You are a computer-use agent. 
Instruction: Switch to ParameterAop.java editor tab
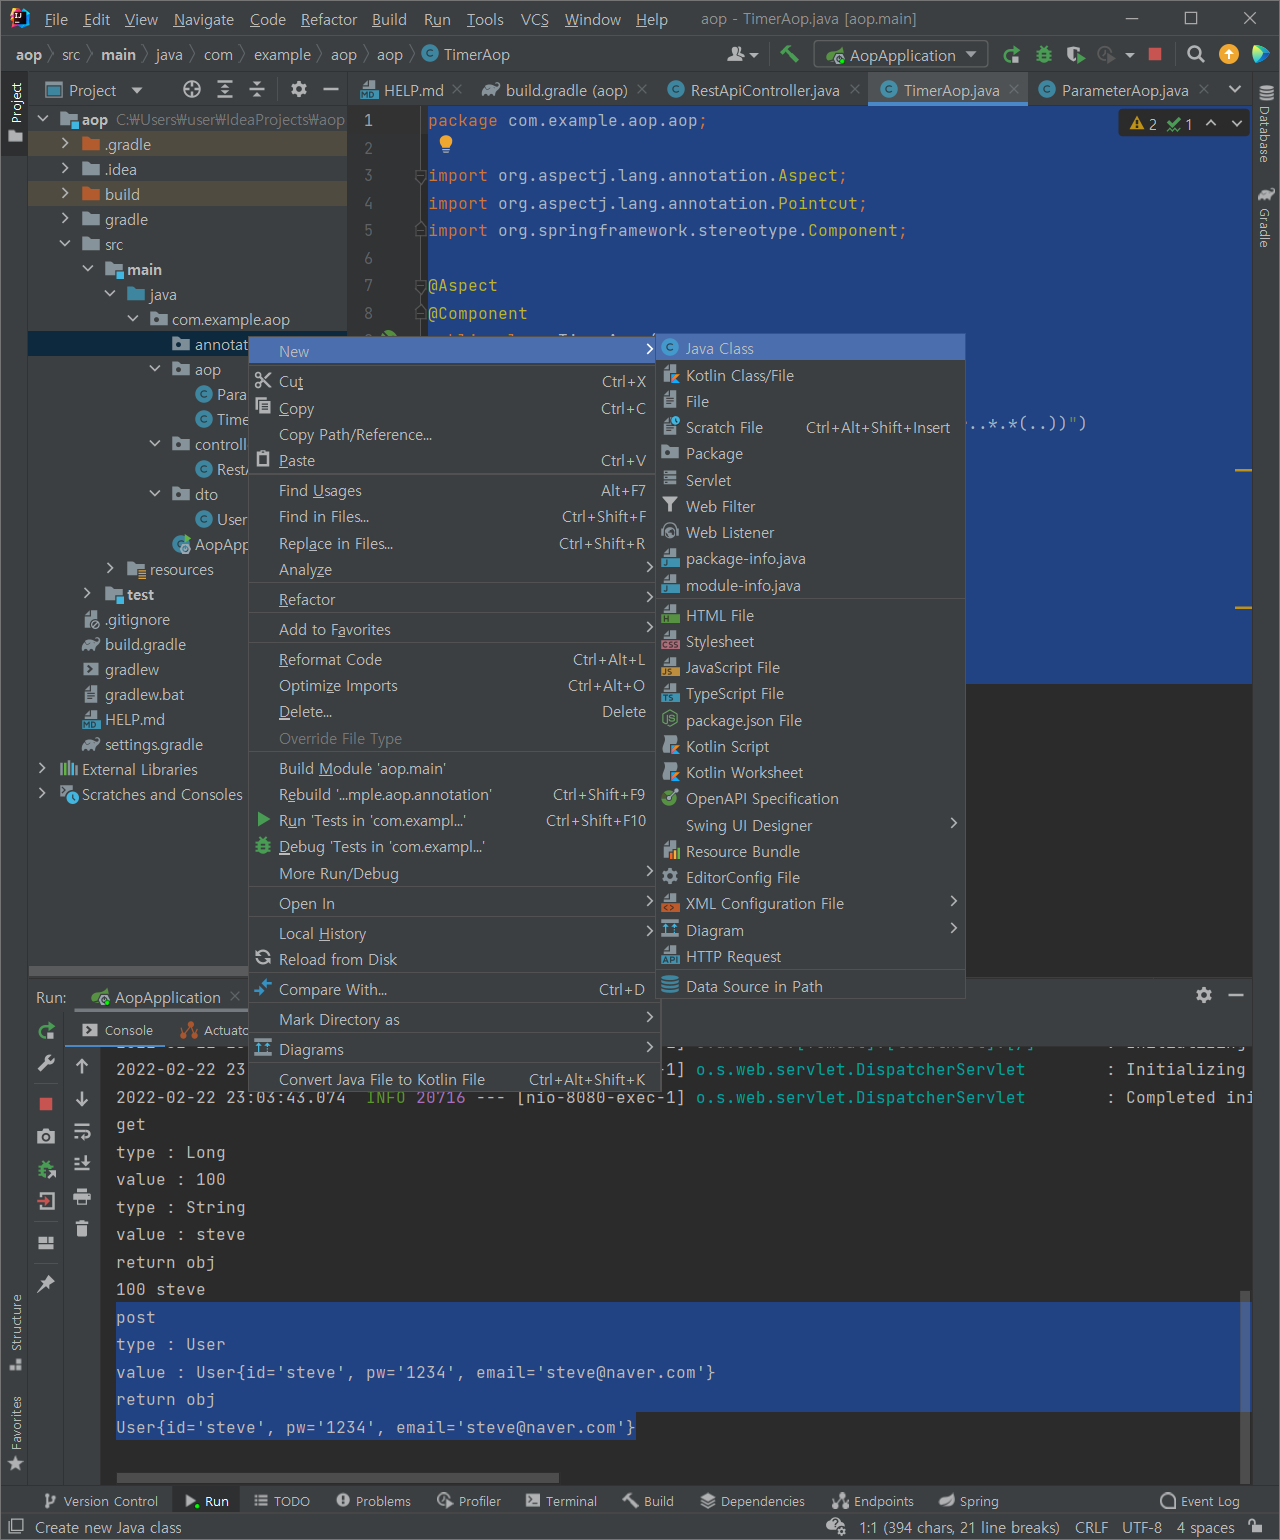pyautogui.click(x=1124, y=90)
